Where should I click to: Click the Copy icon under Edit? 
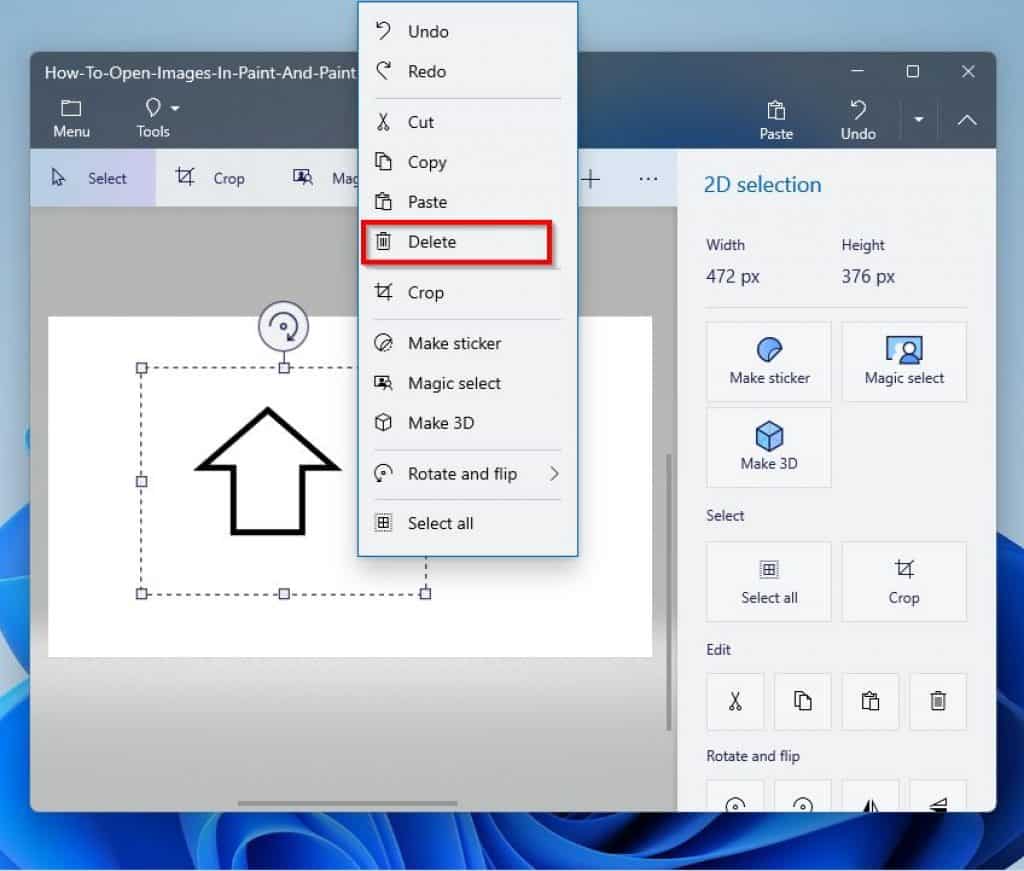point(803,701)
